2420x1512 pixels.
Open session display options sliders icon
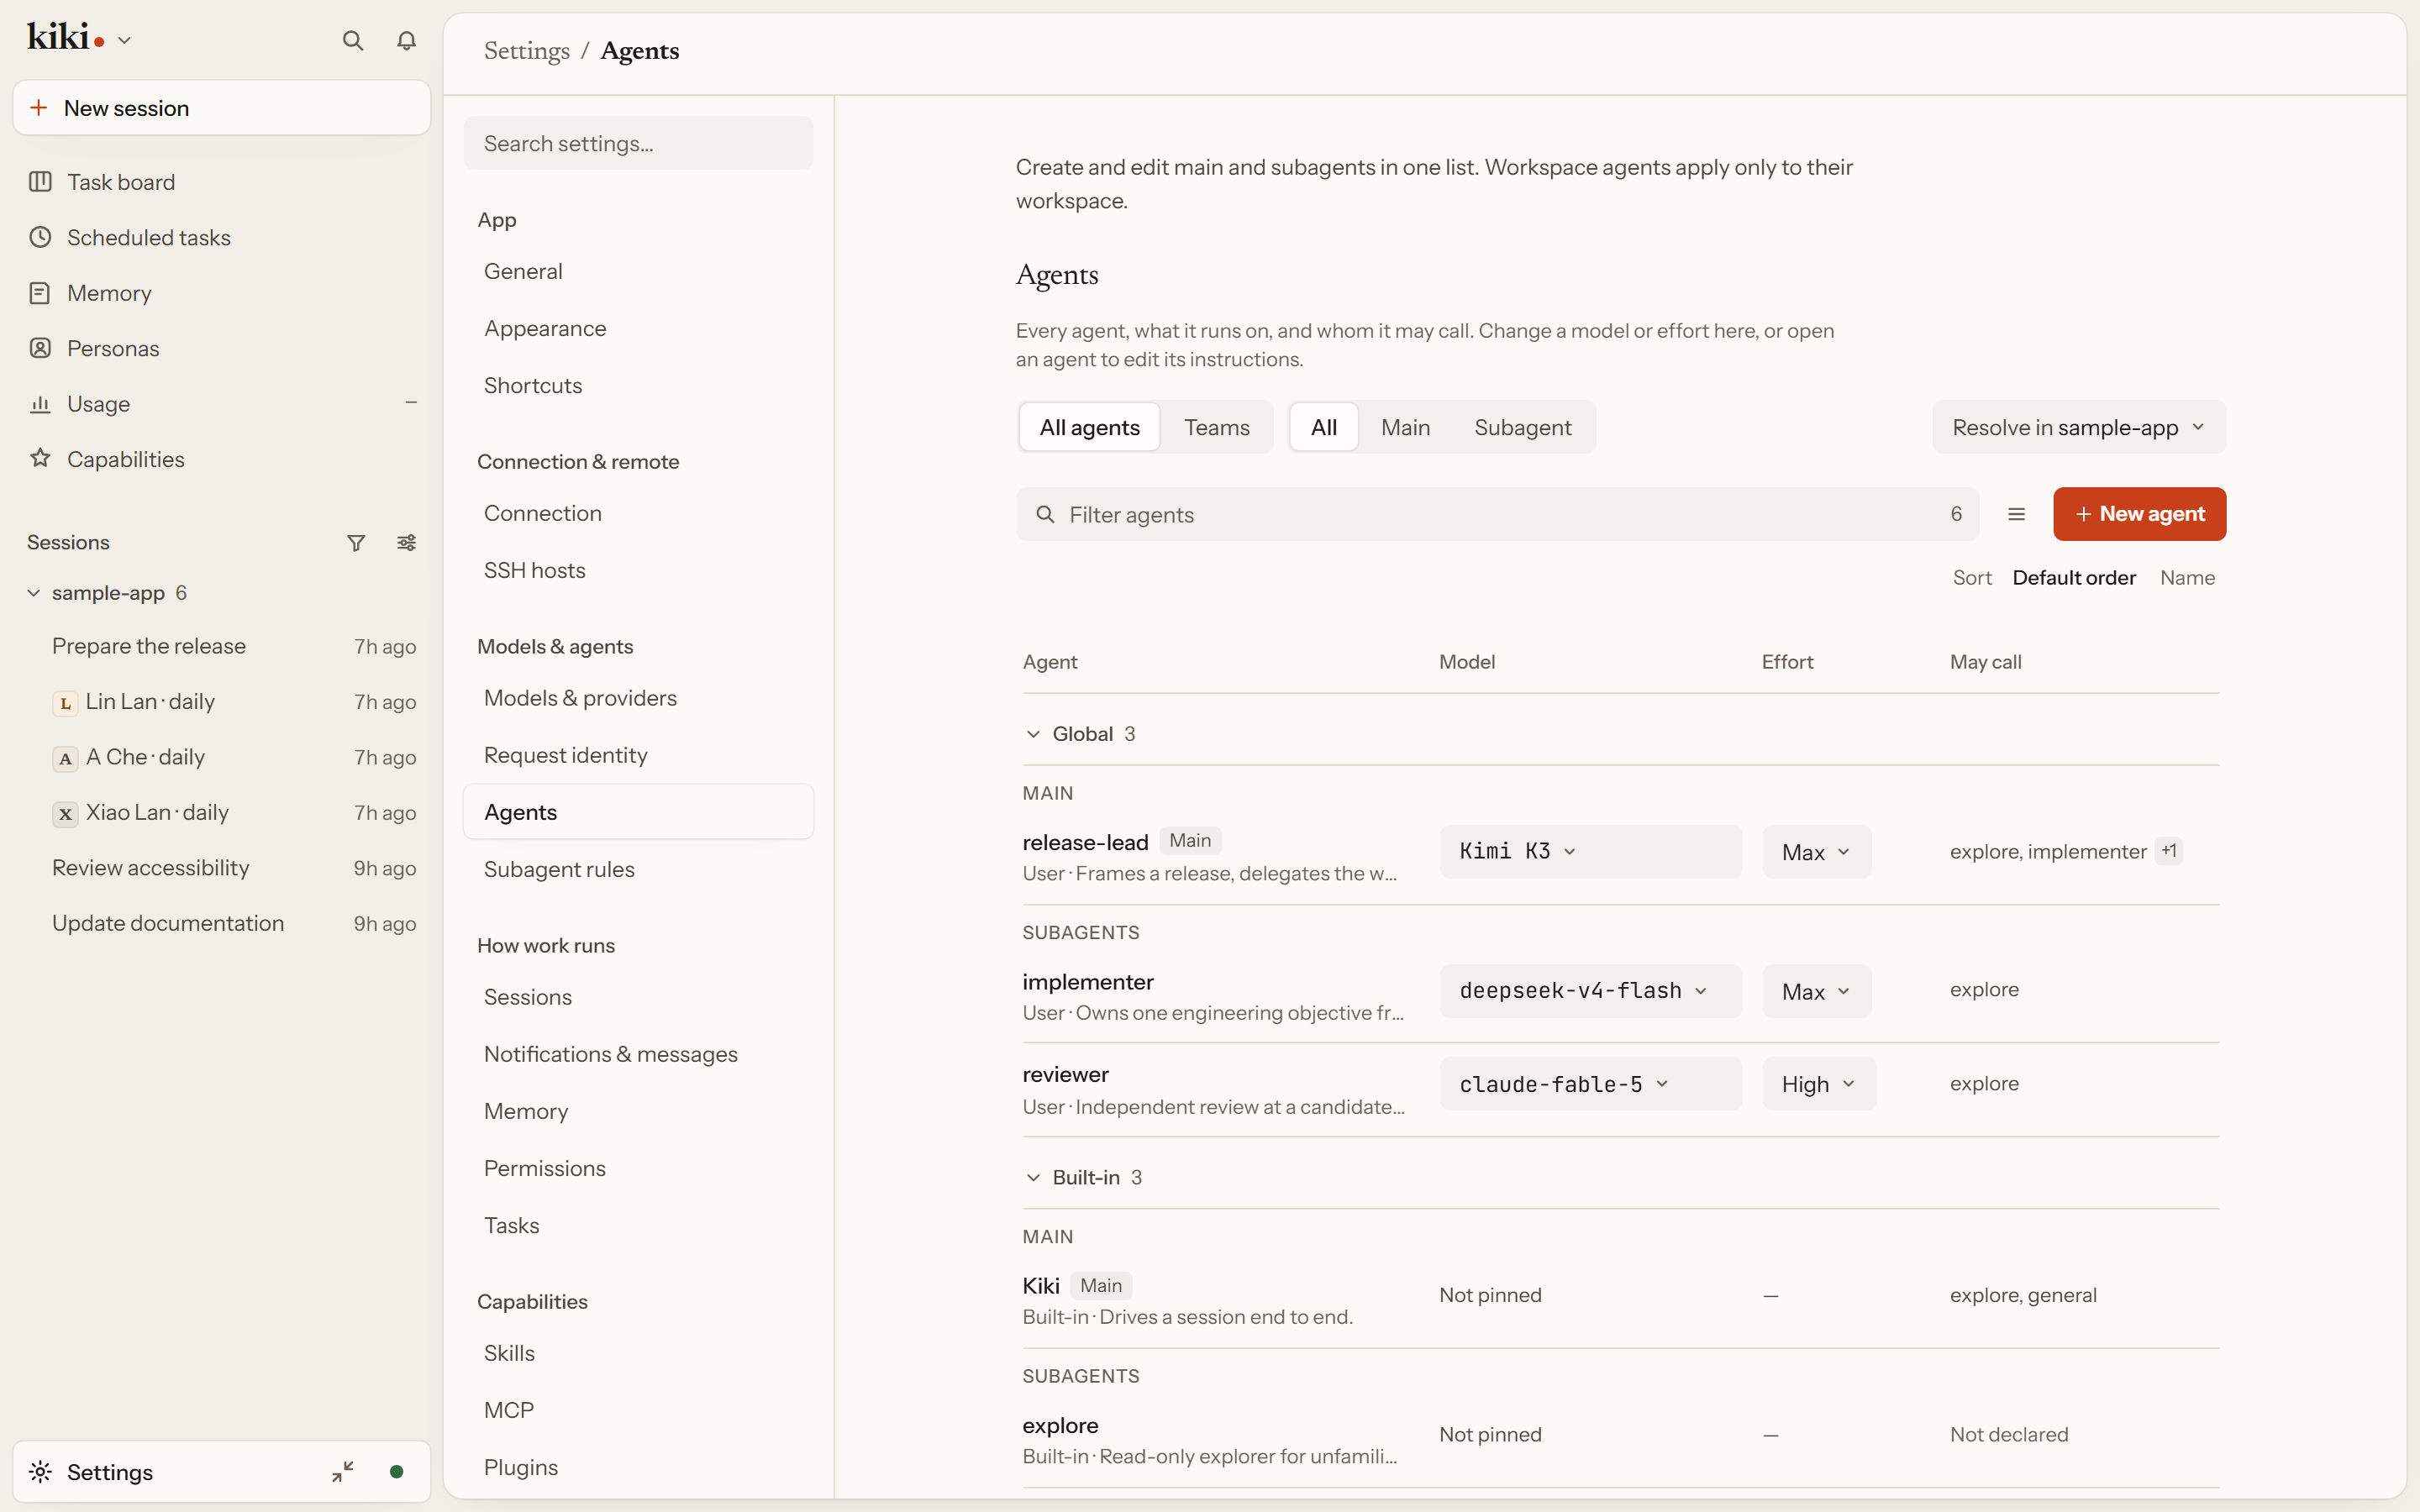coord(406,542)
